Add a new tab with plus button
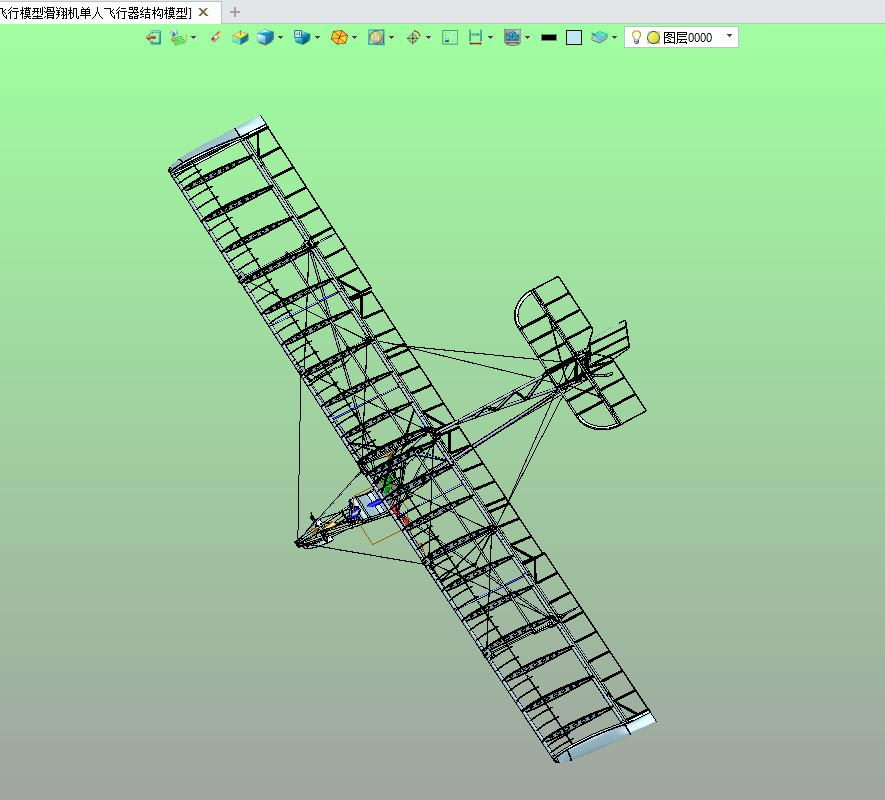Viewport: 885px width, 800px height. pyautogui.click(x=235, y=12)
